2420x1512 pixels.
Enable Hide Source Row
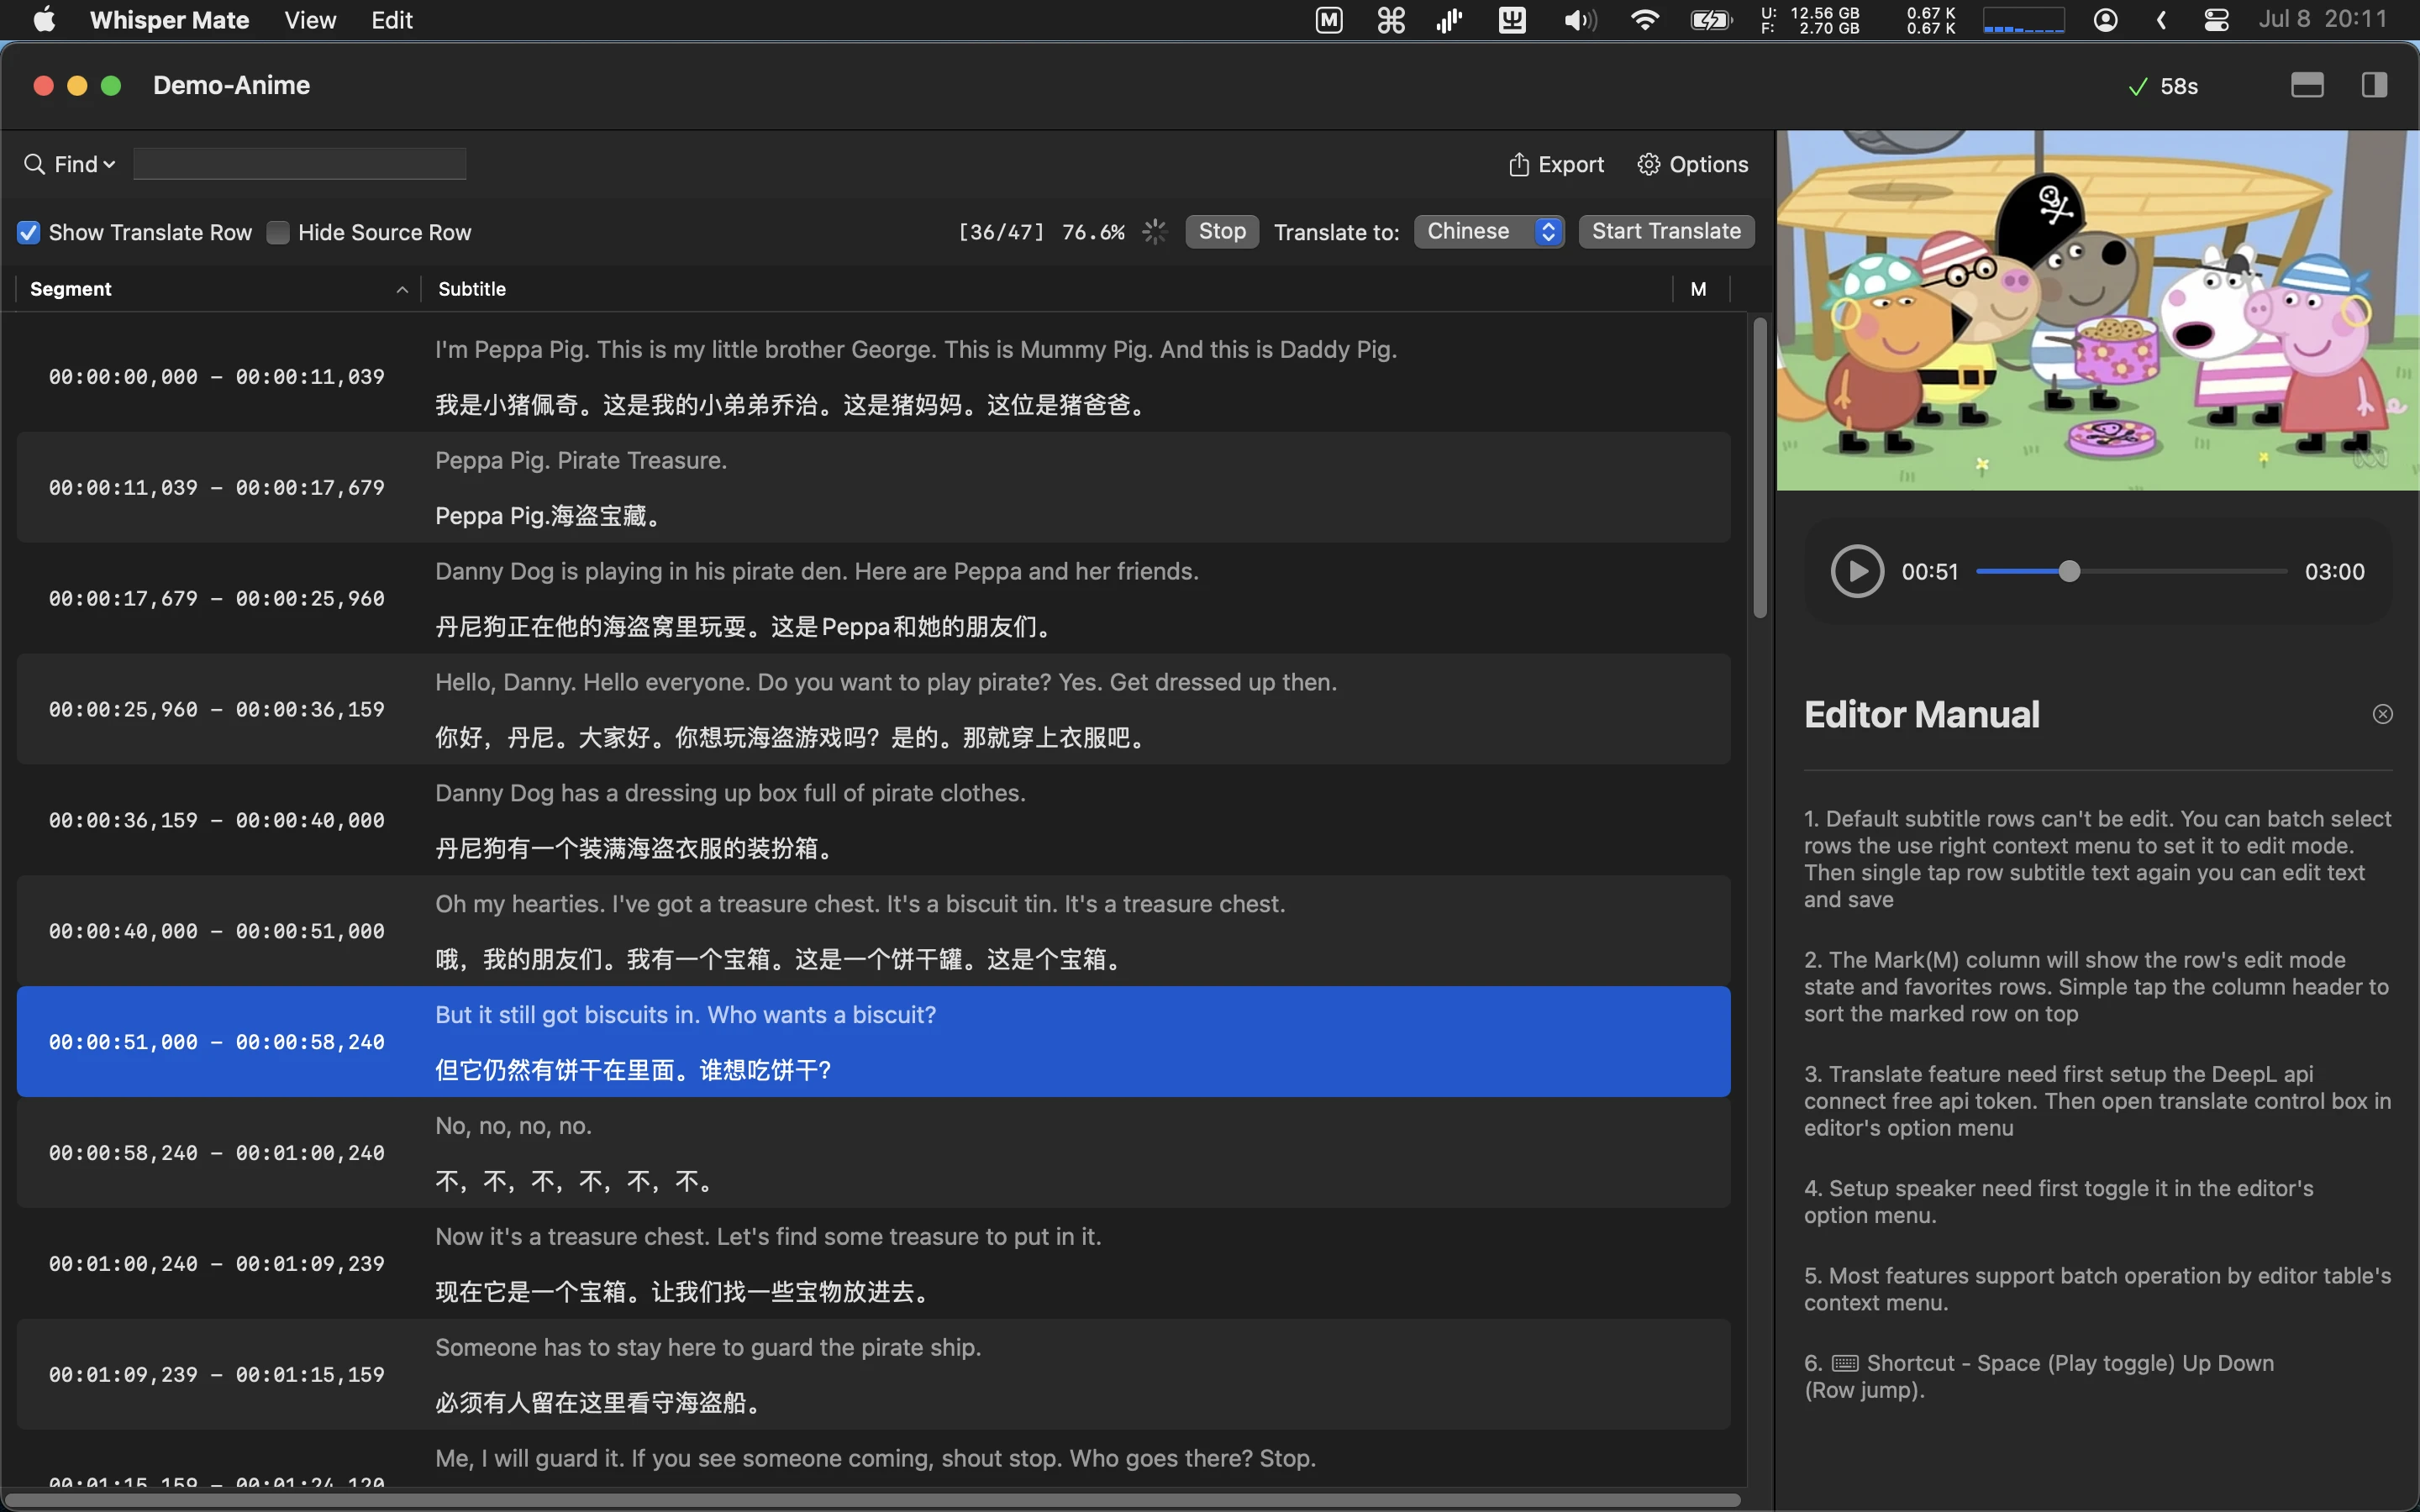(277, 232)
